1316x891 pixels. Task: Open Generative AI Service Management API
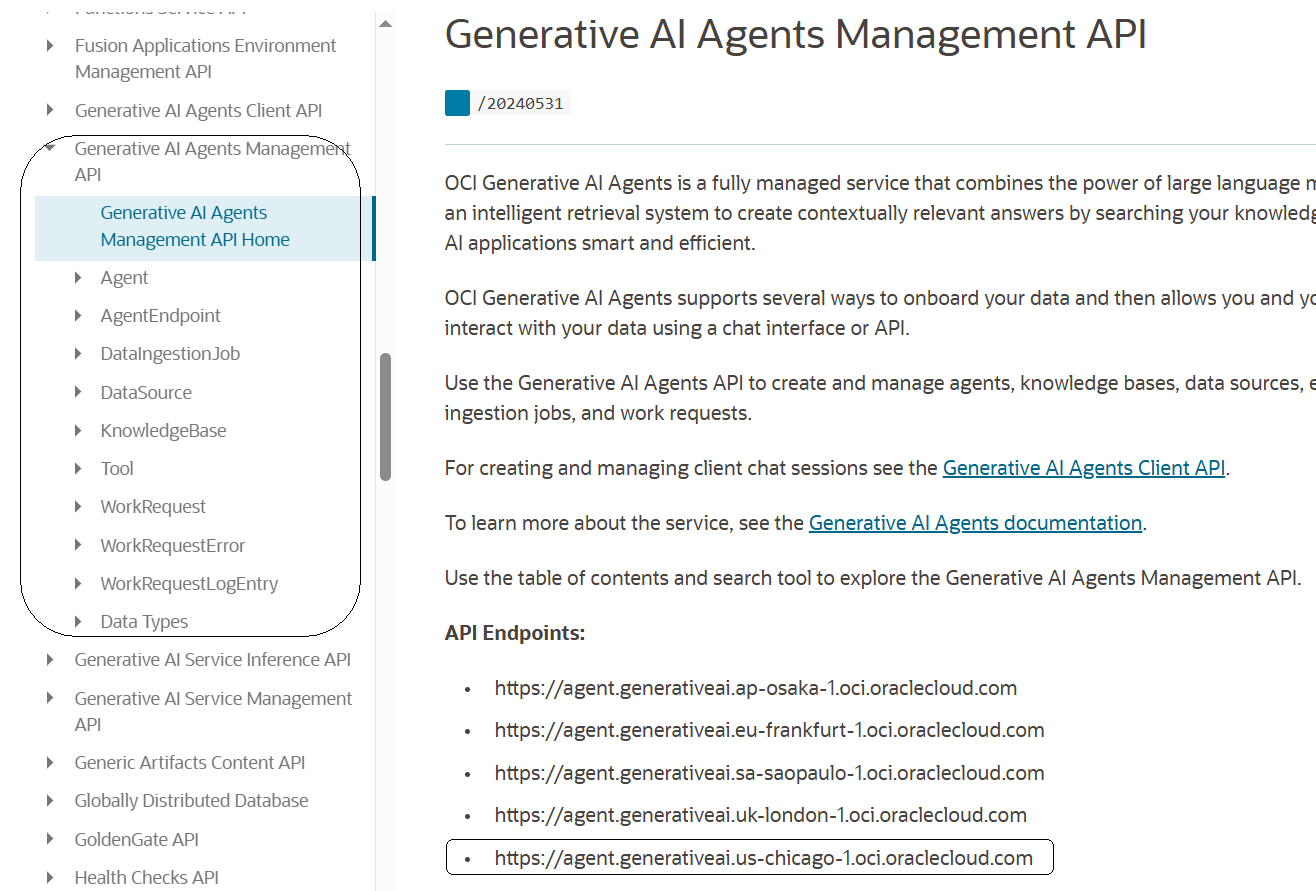tap(213, 712)
